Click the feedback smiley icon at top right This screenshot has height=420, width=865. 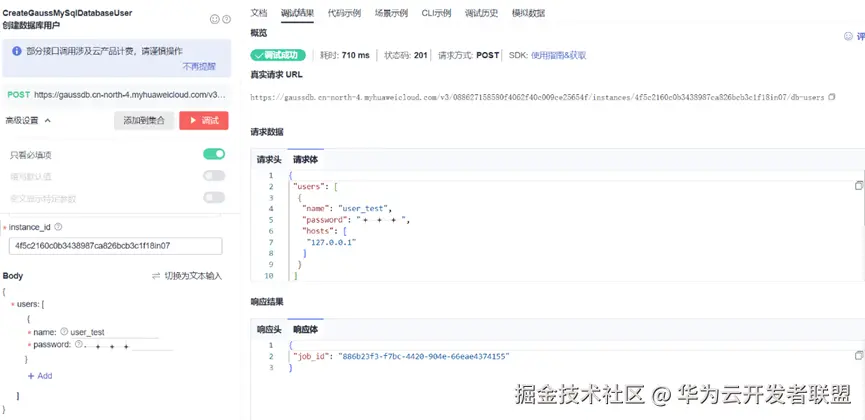(x=848, y=36)
